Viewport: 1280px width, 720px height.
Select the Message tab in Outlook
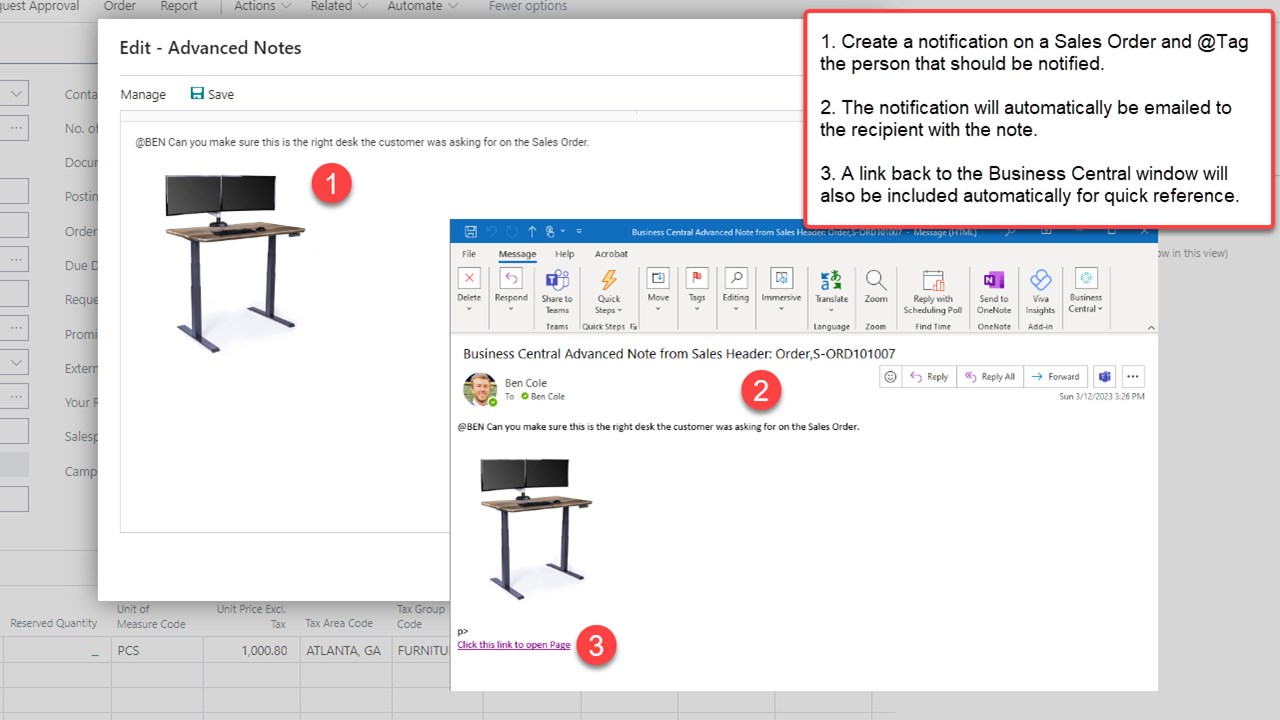pos(517,254)
